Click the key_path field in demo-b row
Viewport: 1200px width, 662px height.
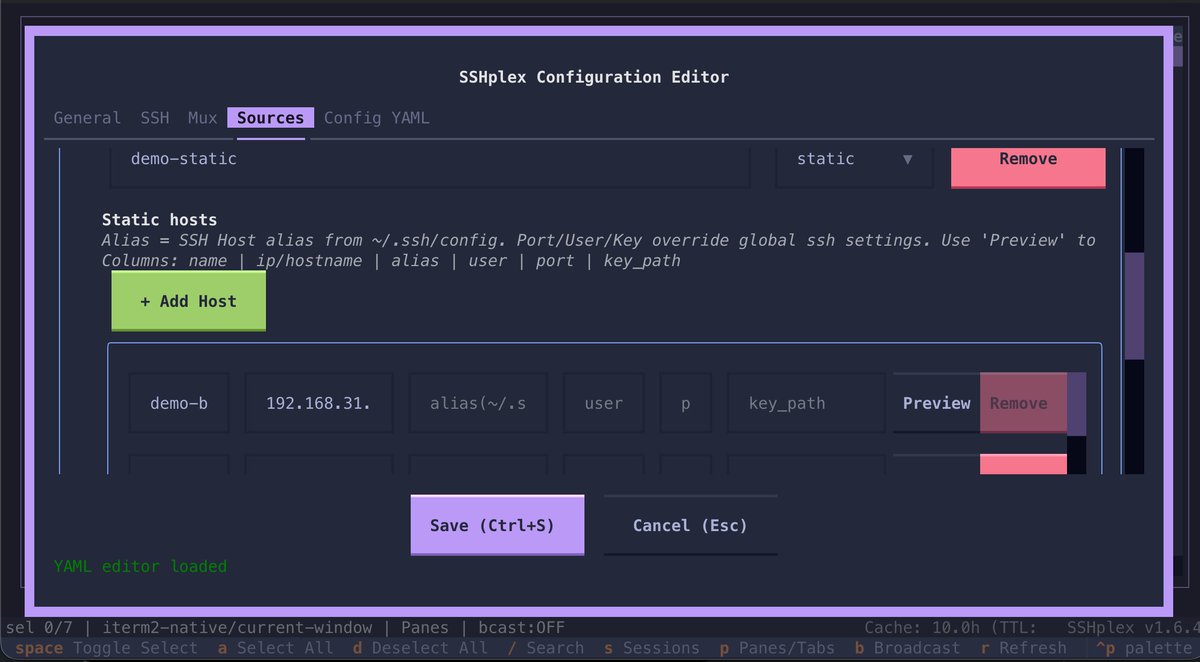pyautogui.click(x=806, y=403)
